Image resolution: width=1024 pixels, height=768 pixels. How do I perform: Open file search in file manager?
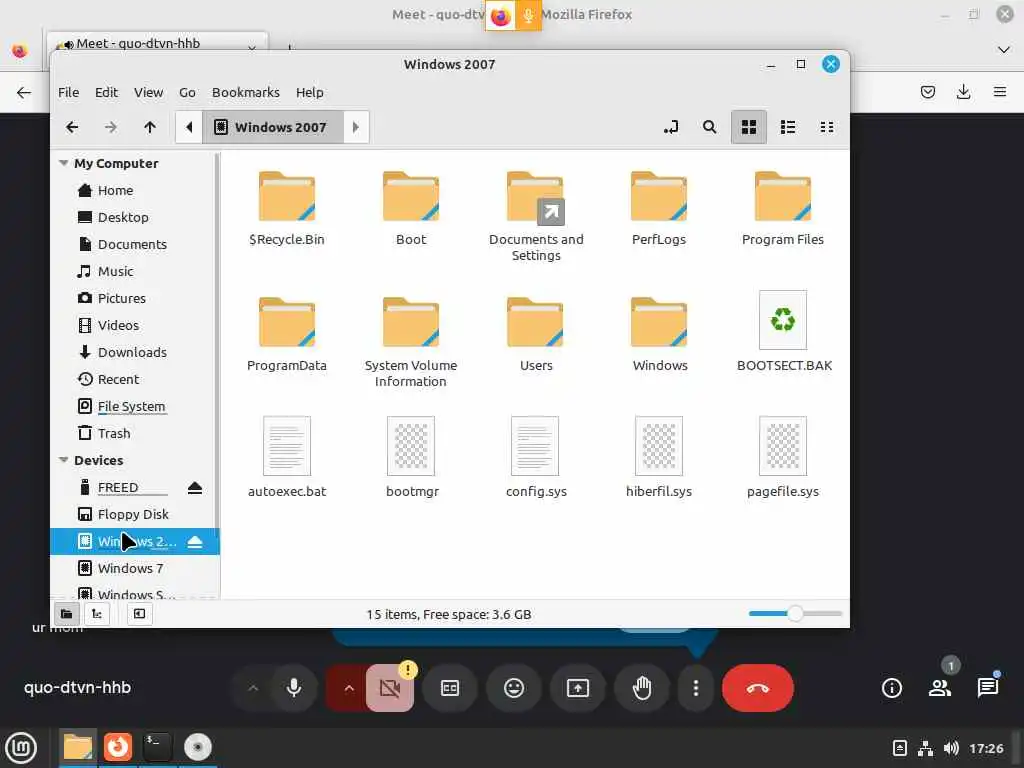[x=709, y=127]
